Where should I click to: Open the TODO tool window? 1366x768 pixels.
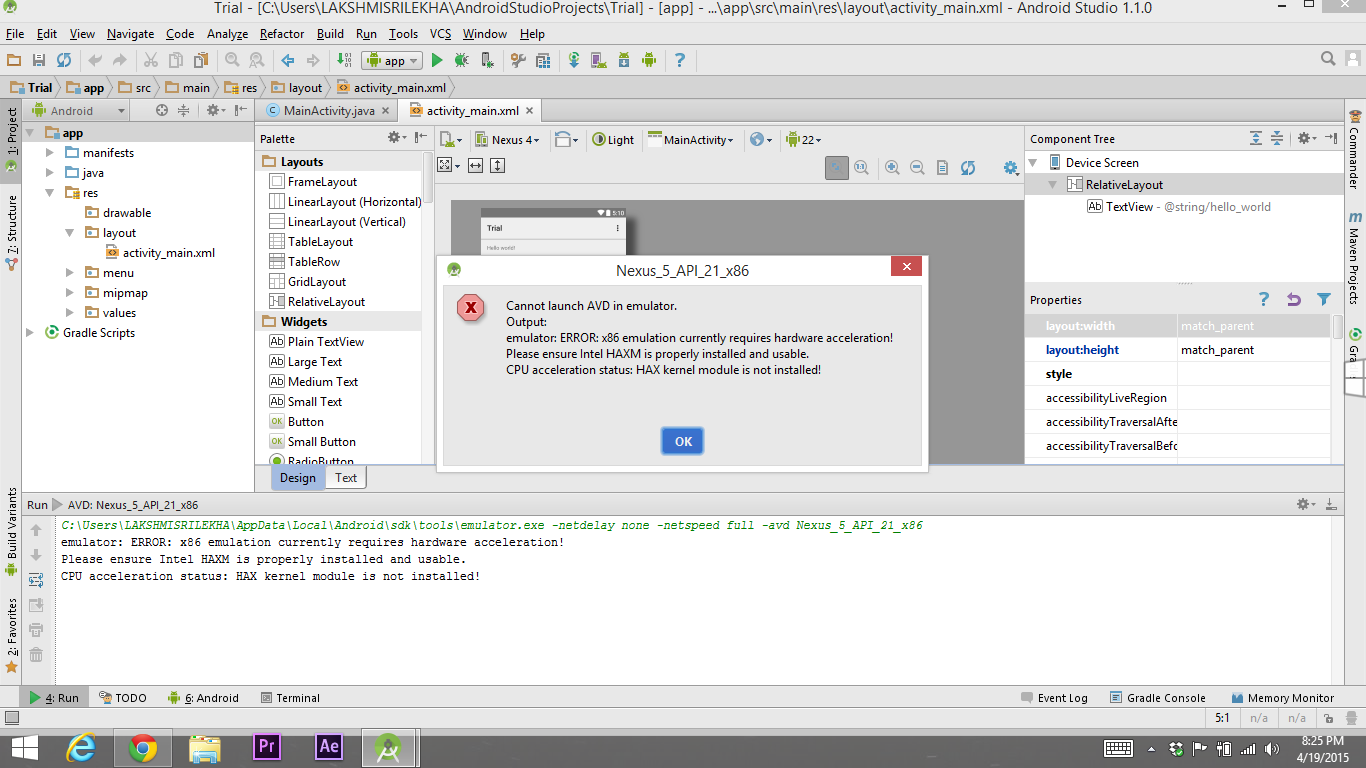point(122,698)
